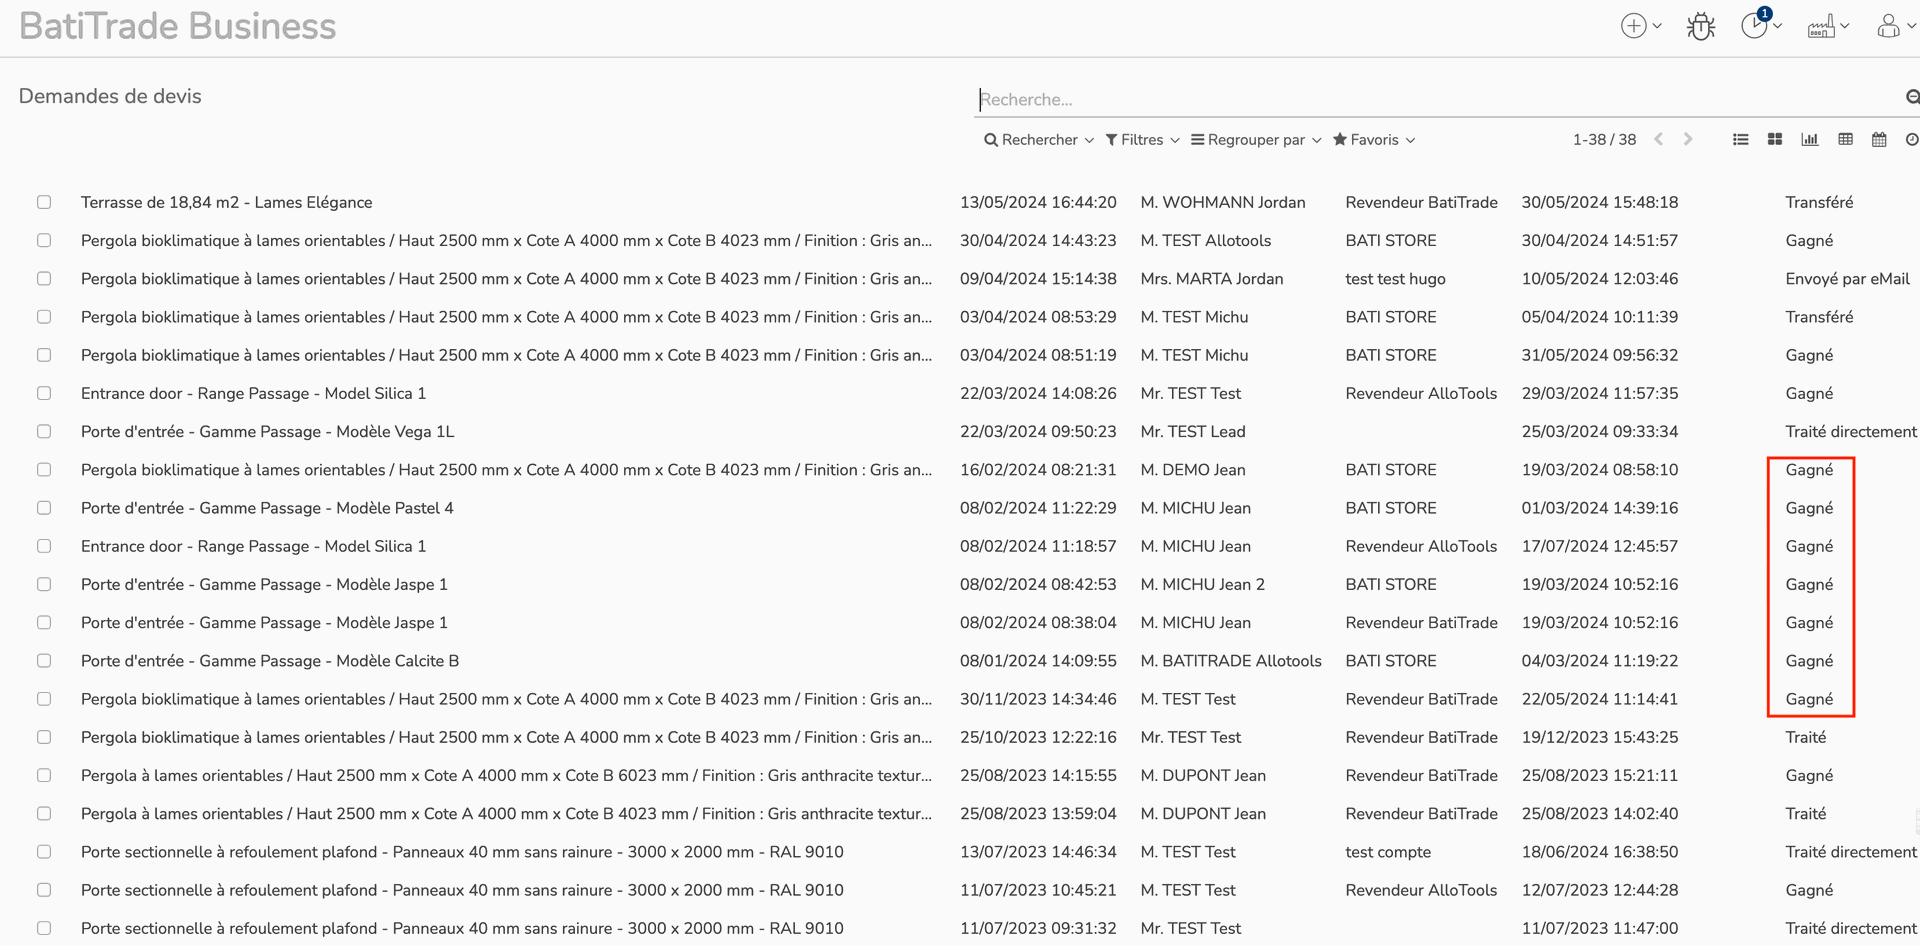This screenshot has height=946, width=1920.
Task: Check the Modèle Calcite B row box
Action: pyautogui.click(x=44, y=661)
